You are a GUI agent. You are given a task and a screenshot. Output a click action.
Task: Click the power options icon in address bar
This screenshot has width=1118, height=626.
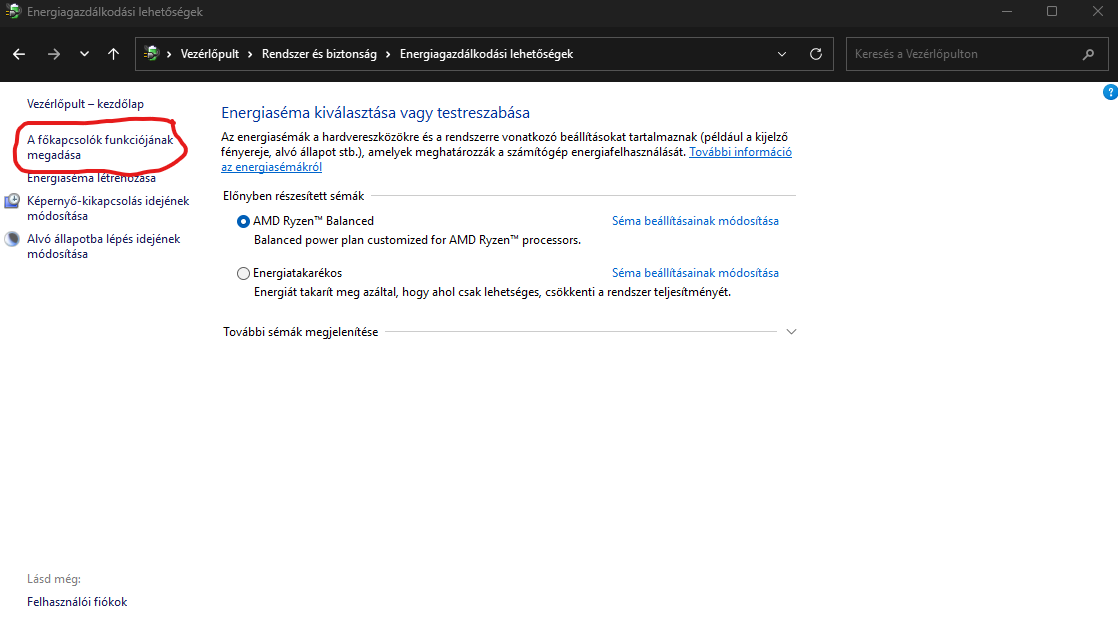[x=152, y=54]
